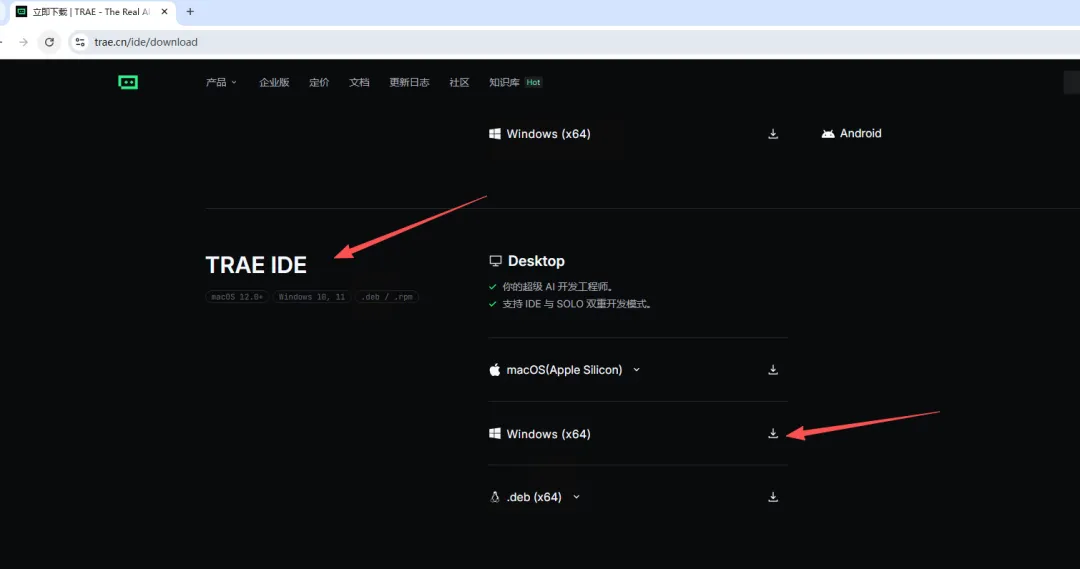Click the .deb (x64) label
Screen dimensions: 1080x569
point(534,497)
